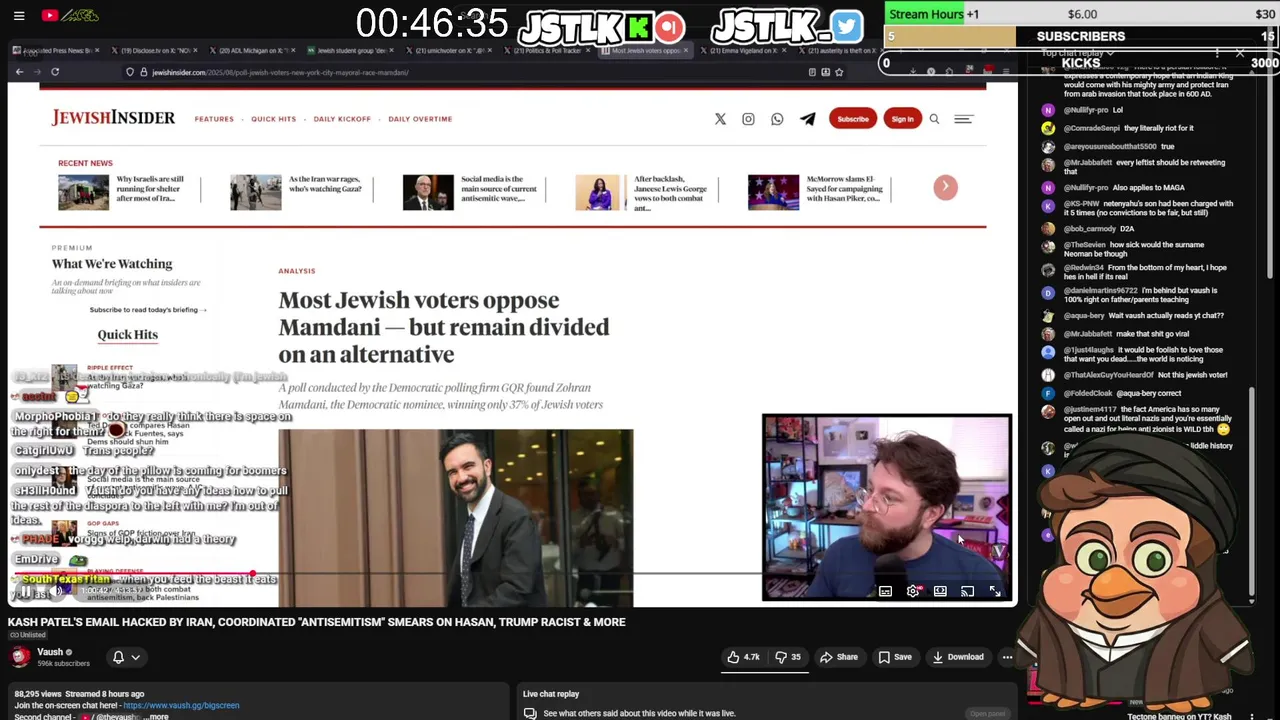This screenshot has height=720, width=1280.
Task: Open more actions ellipsis beside Download
Action: pos(1007,657)
